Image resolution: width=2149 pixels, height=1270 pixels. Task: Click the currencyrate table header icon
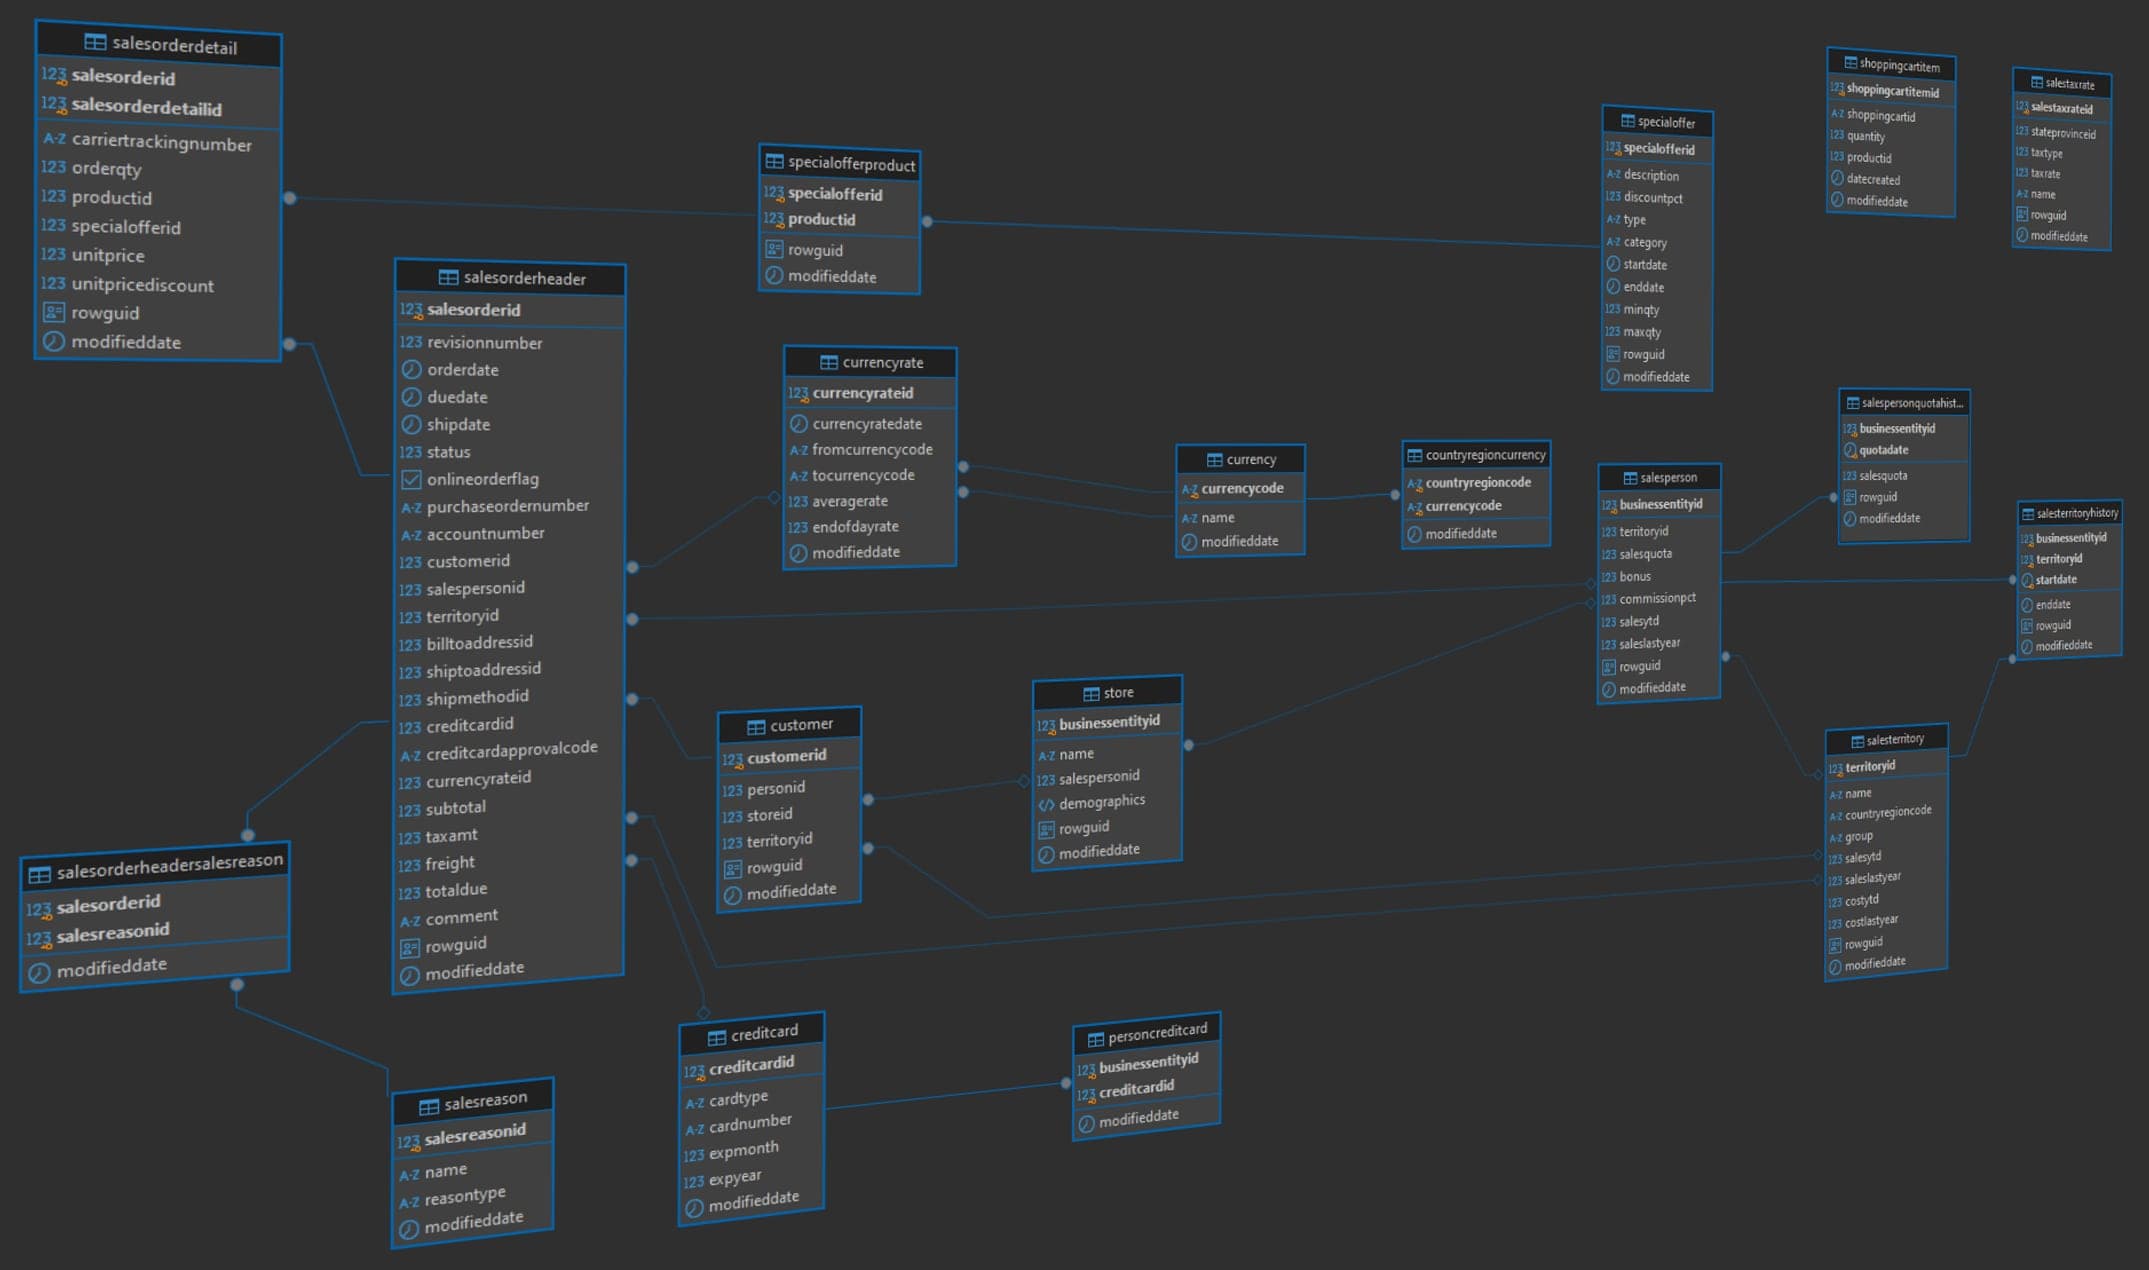click(828, 362)
